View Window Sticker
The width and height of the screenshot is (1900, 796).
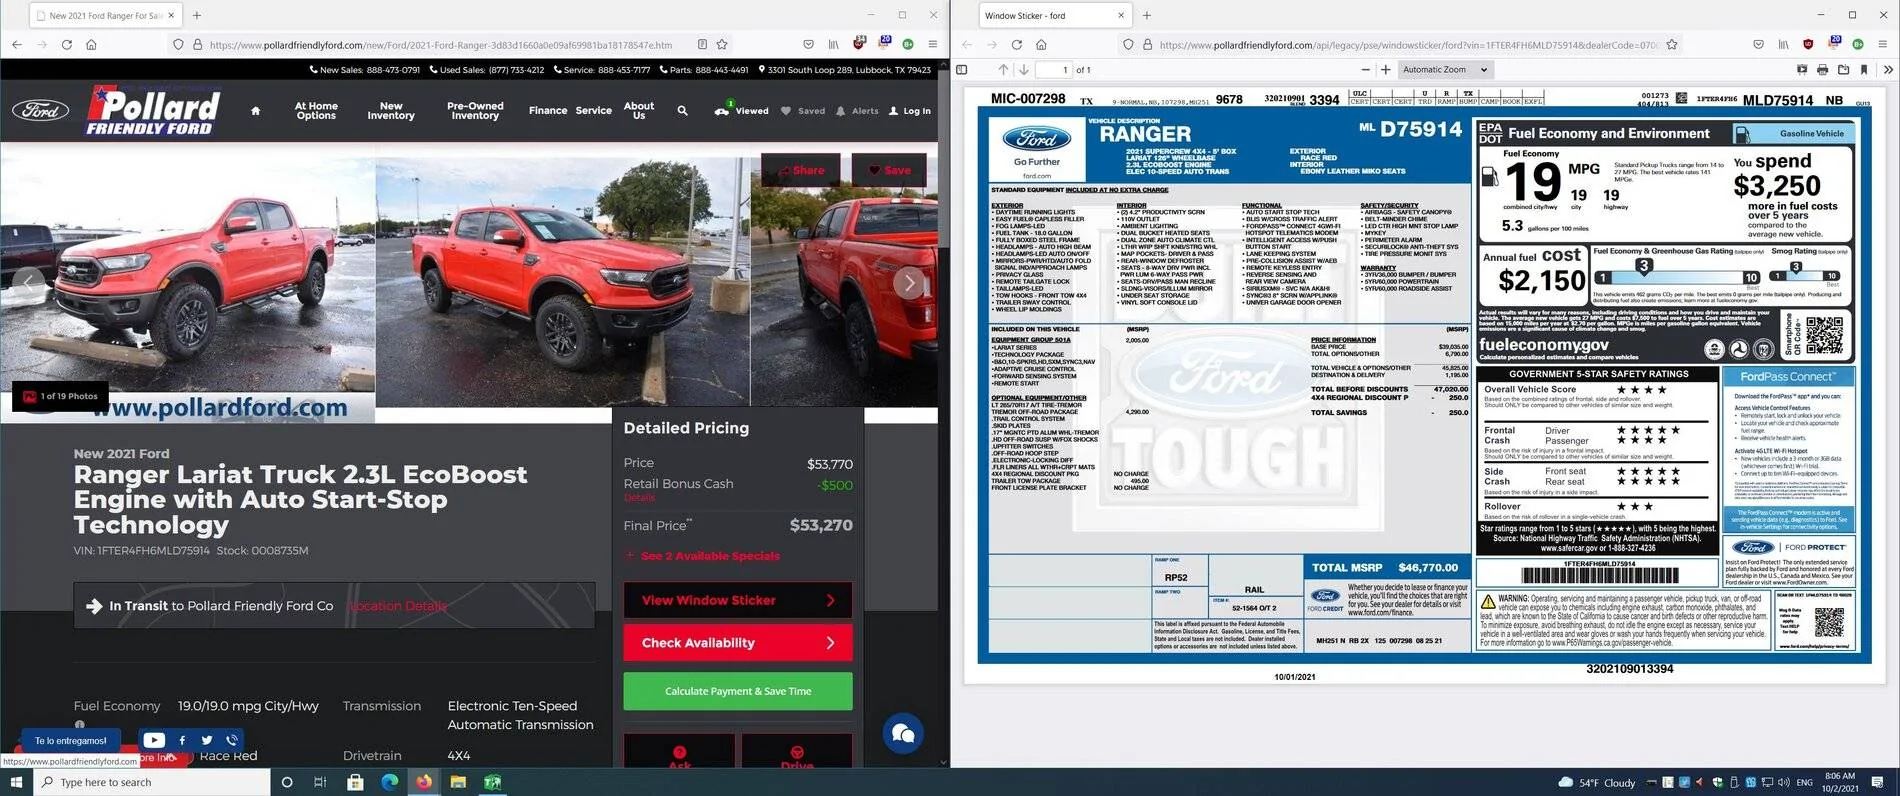[x=738, y=601]
